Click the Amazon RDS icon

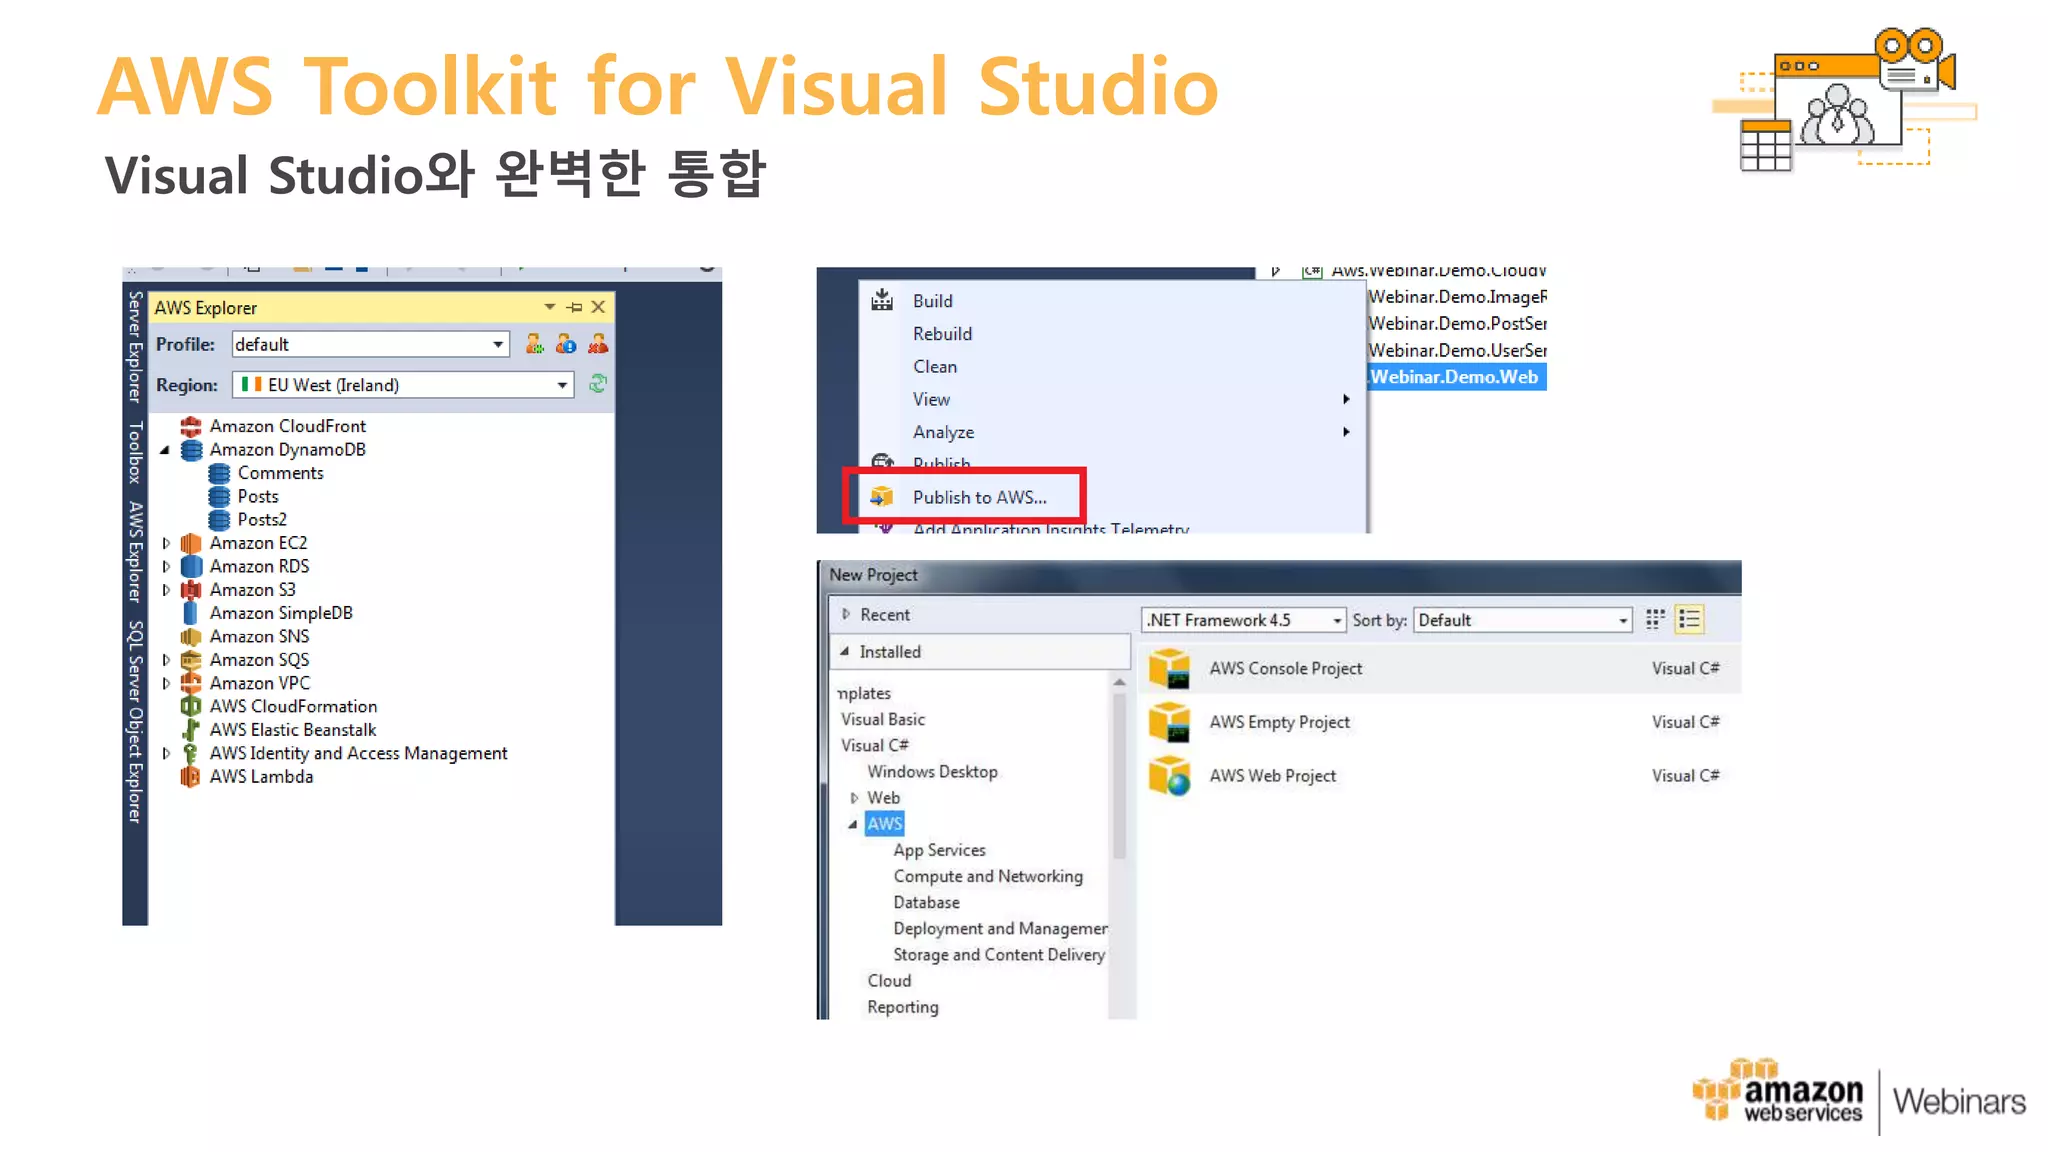(x=191, y=566)
